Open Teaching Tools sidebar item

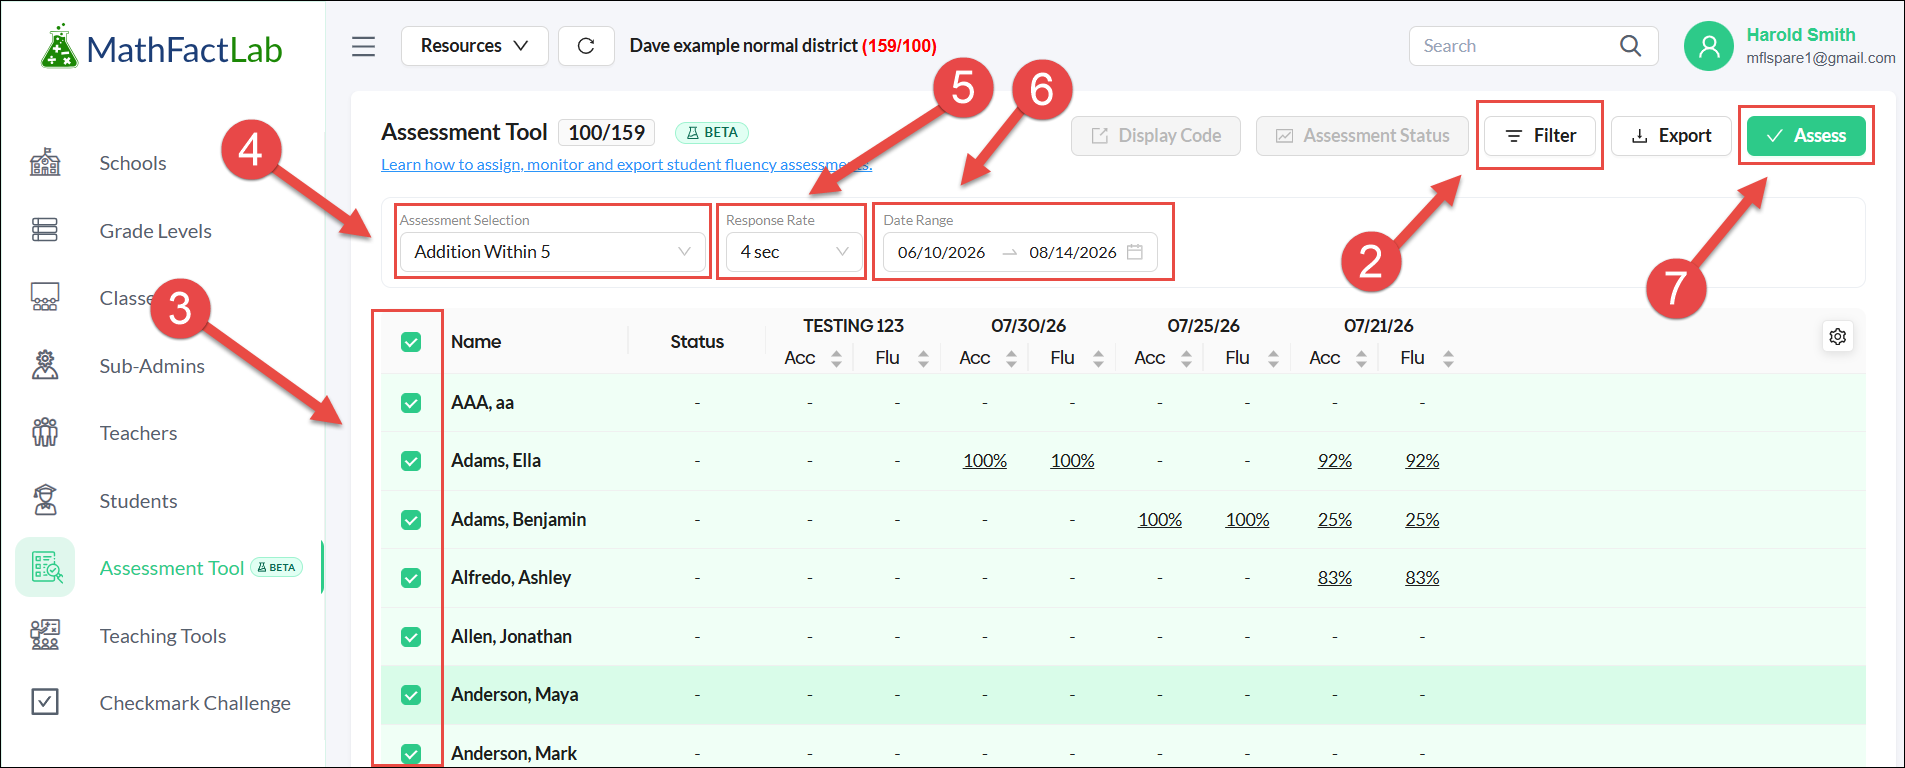click(x=163, y=636)
